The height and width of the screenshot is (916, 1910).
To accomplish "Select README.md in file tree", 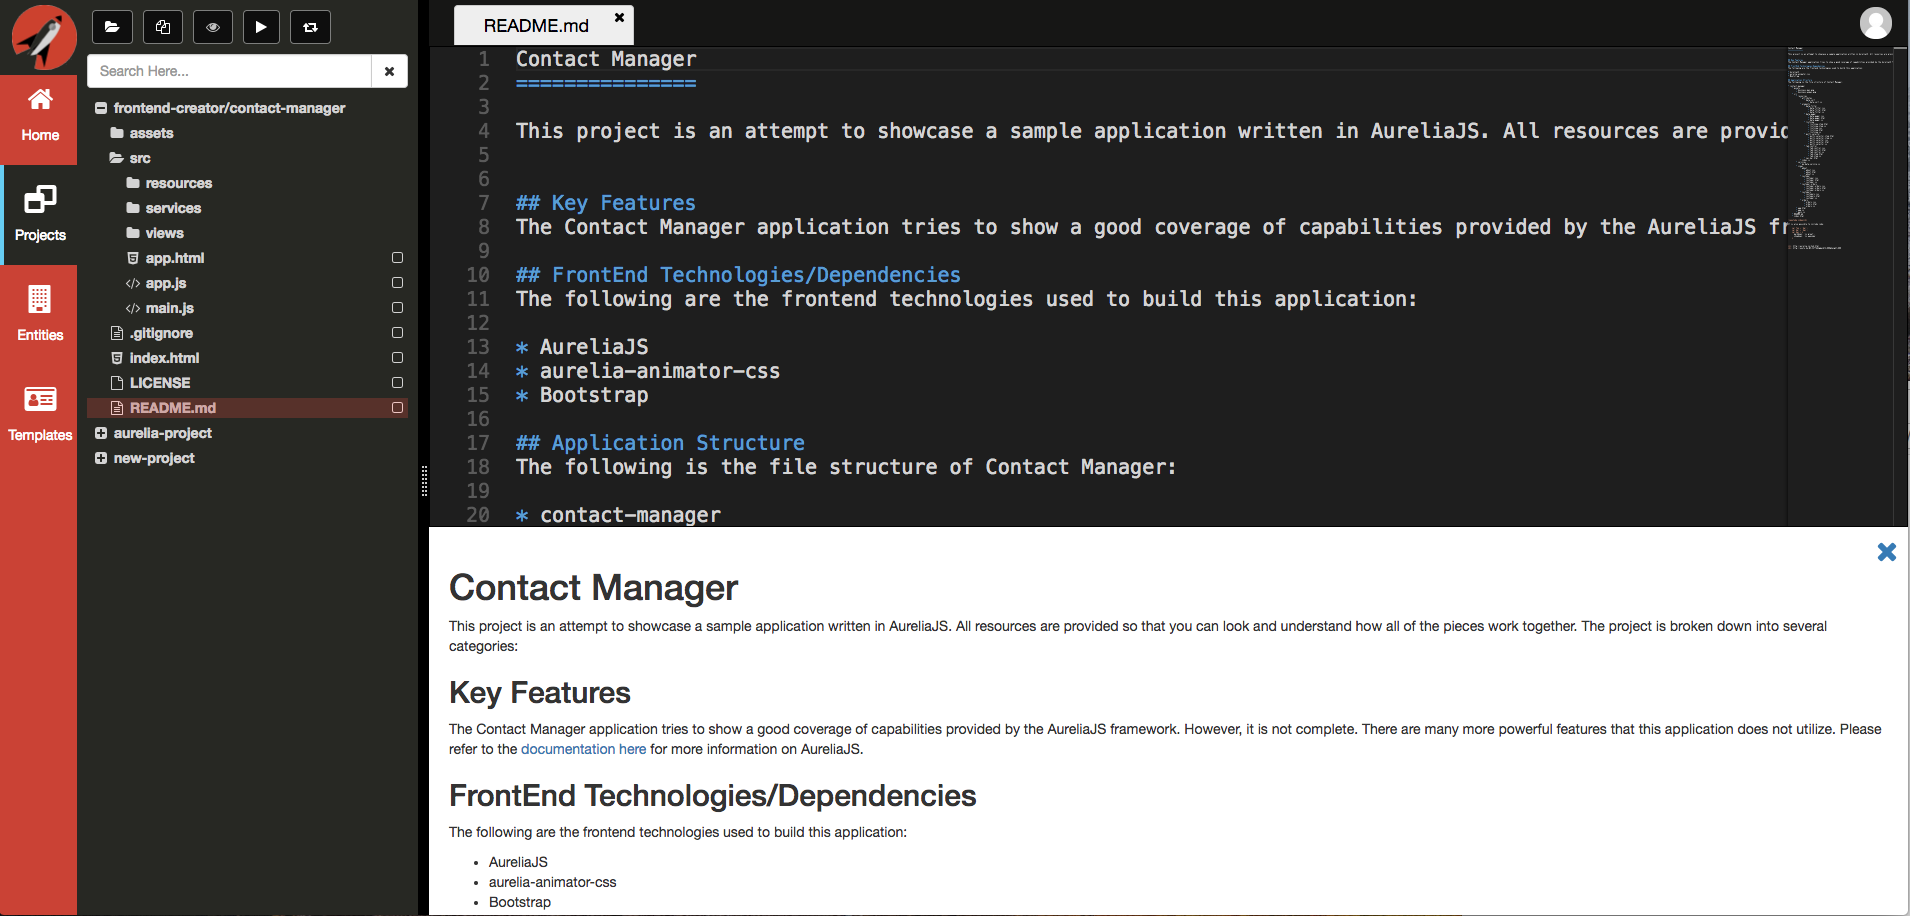I will 172,408.
